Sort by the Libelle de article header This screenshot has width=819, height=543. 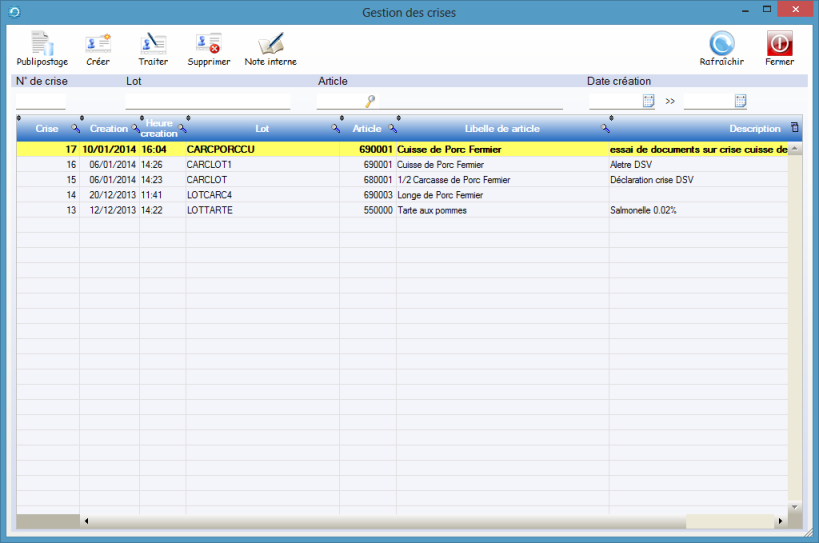point(502,129)
